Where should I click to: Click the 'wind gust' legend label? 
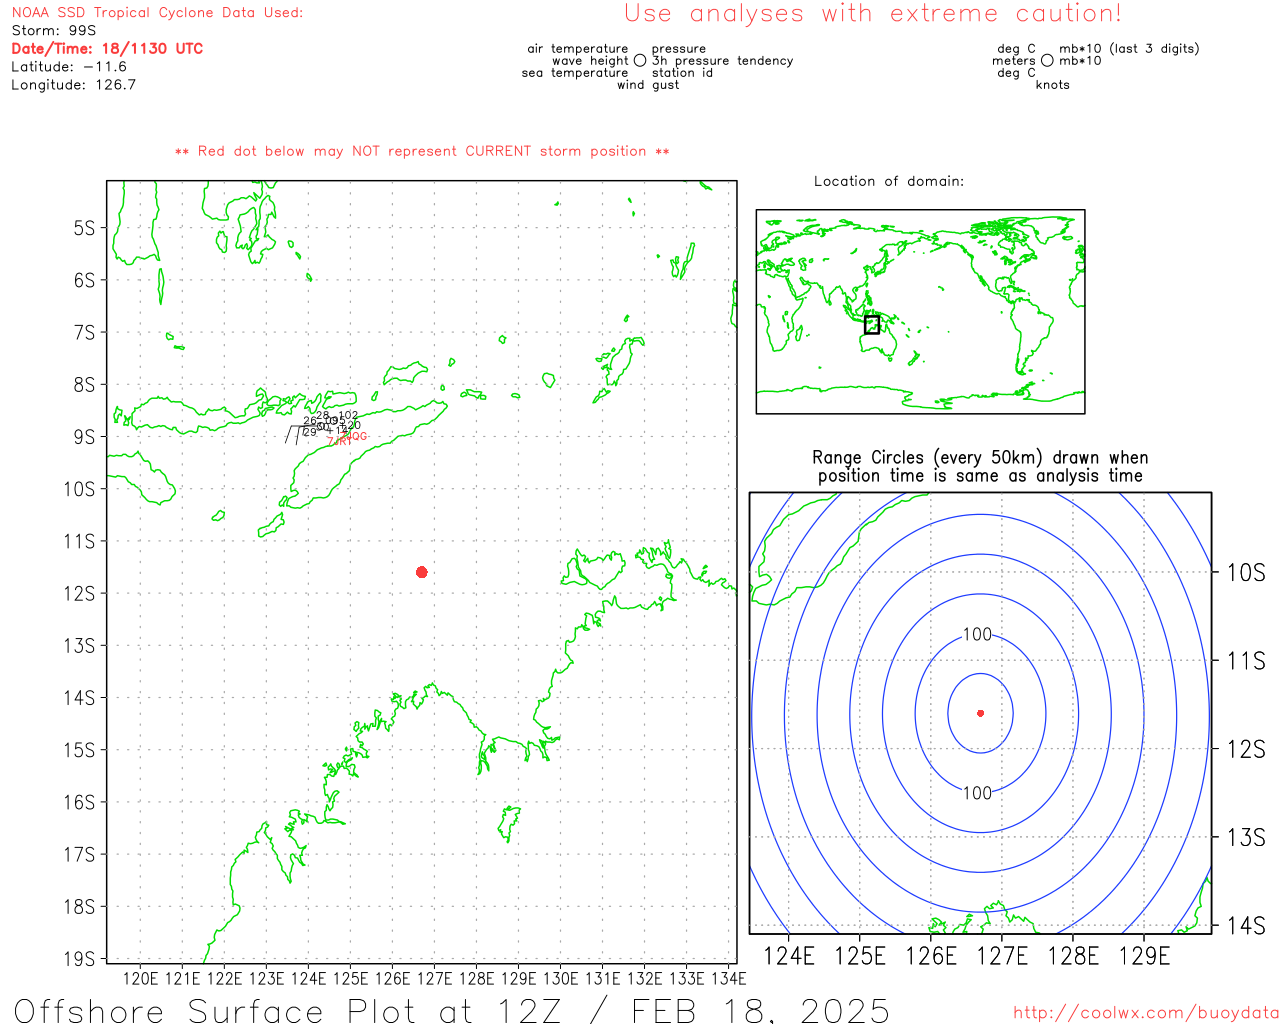648,85
